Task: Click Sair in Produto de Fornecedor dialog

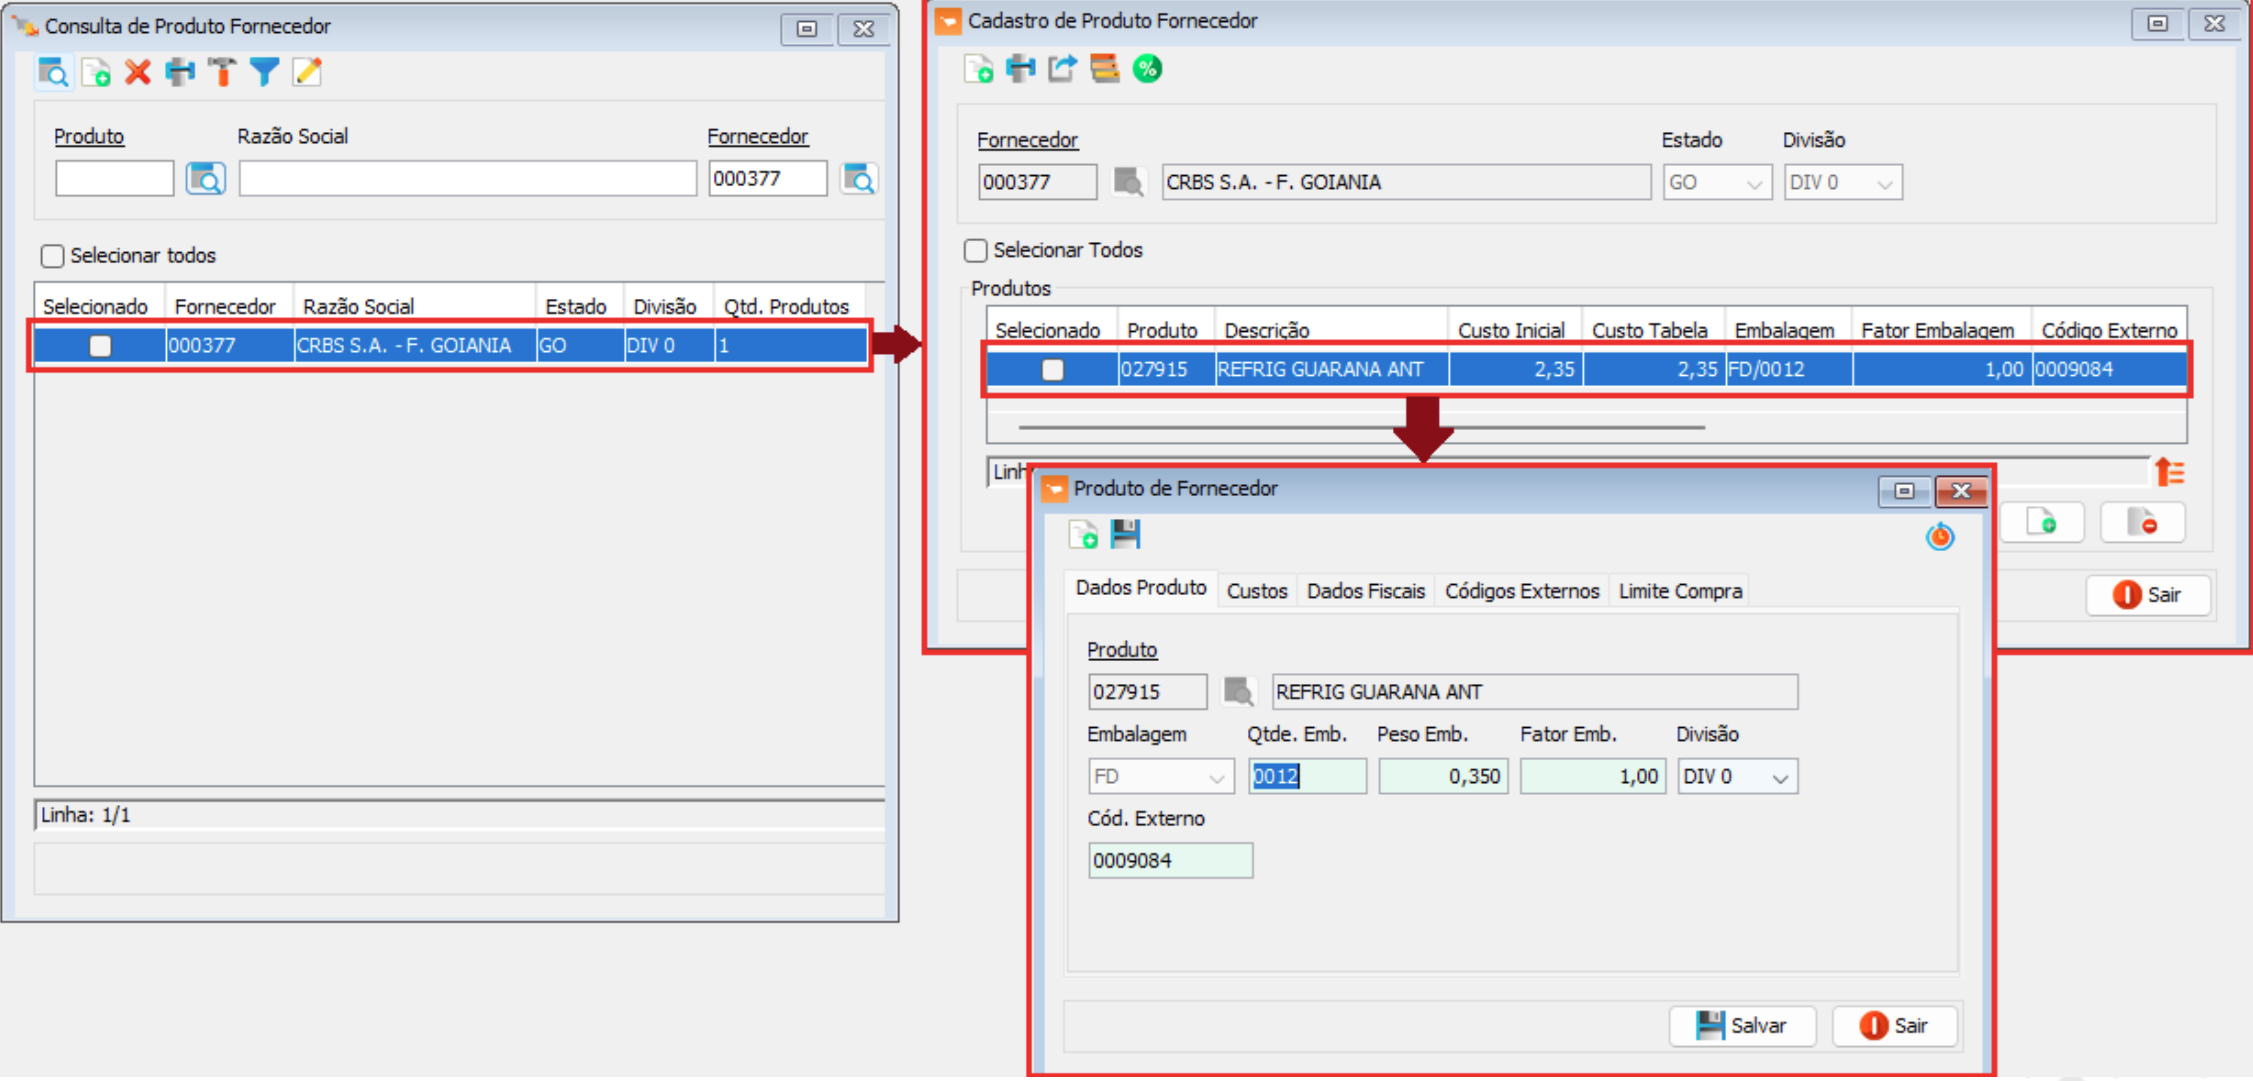Action: pos(1894,1025)
